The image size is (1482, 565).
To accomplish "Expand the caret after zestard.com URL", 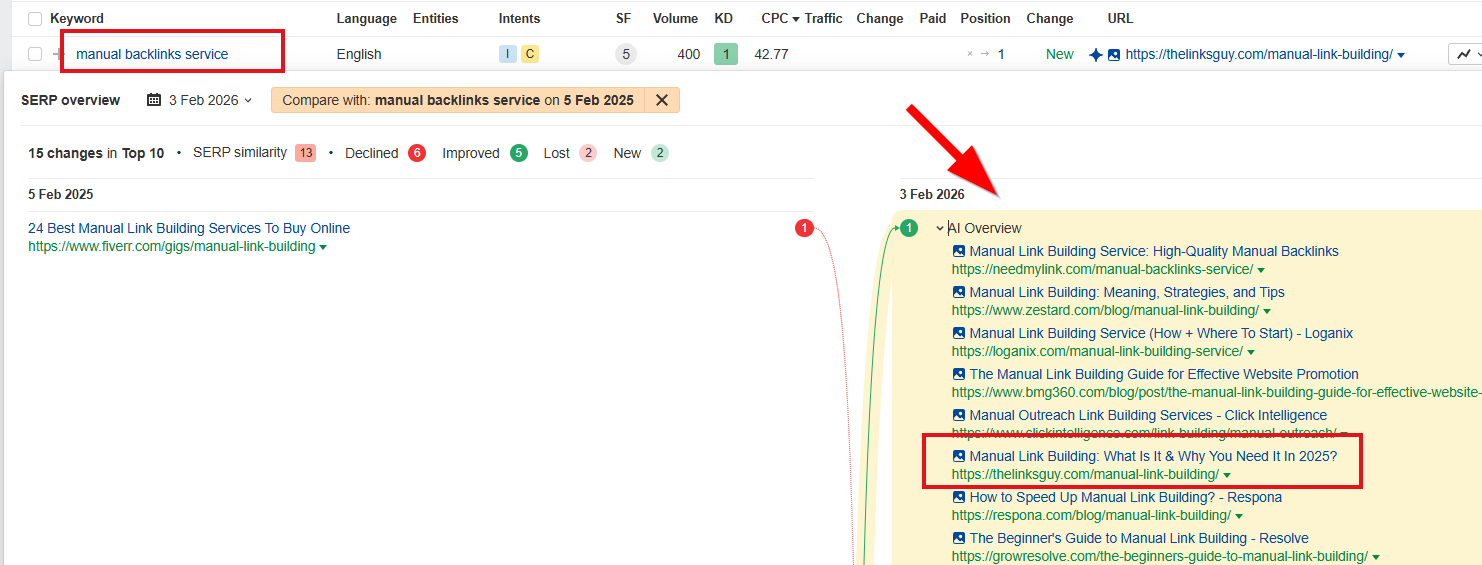I will point(1267,311).
